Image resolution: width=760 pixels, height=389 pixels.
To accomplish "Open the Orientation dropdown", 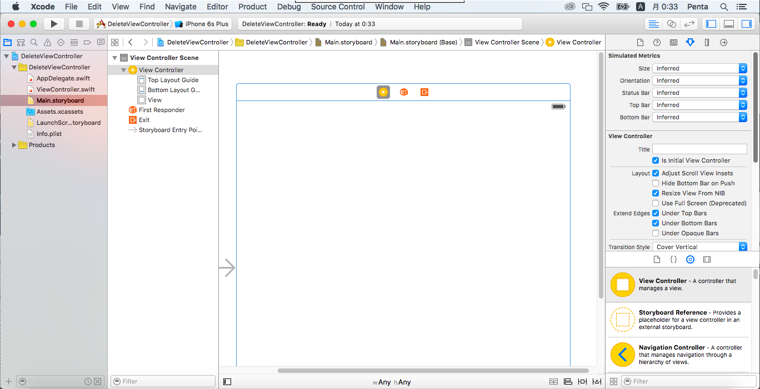I will click(699, 80).
